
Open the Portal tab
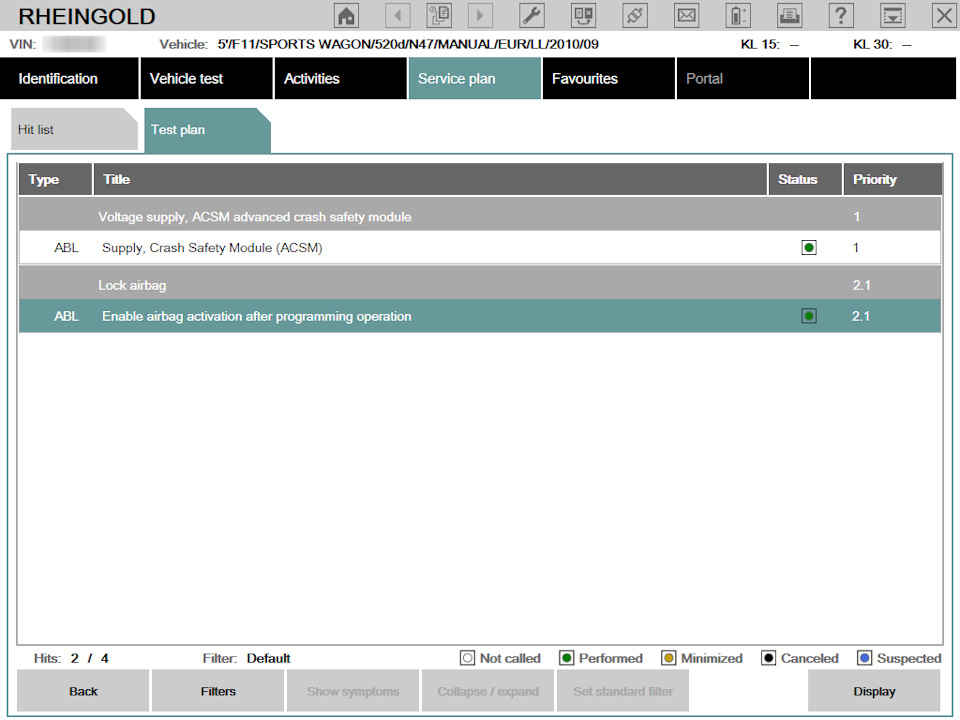click(743, 78)
